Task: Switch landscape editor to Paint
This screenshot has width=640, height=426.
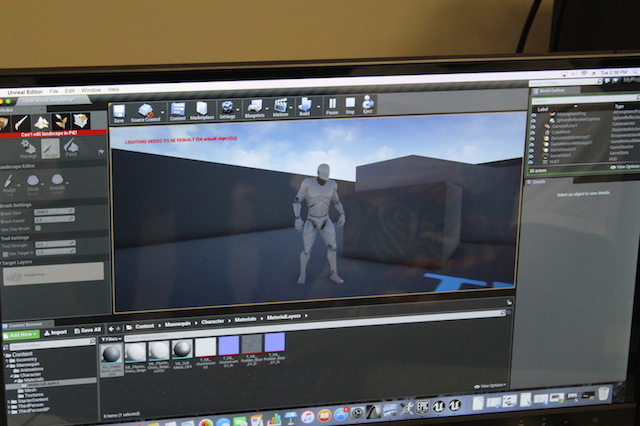Action: click(71, 147)
